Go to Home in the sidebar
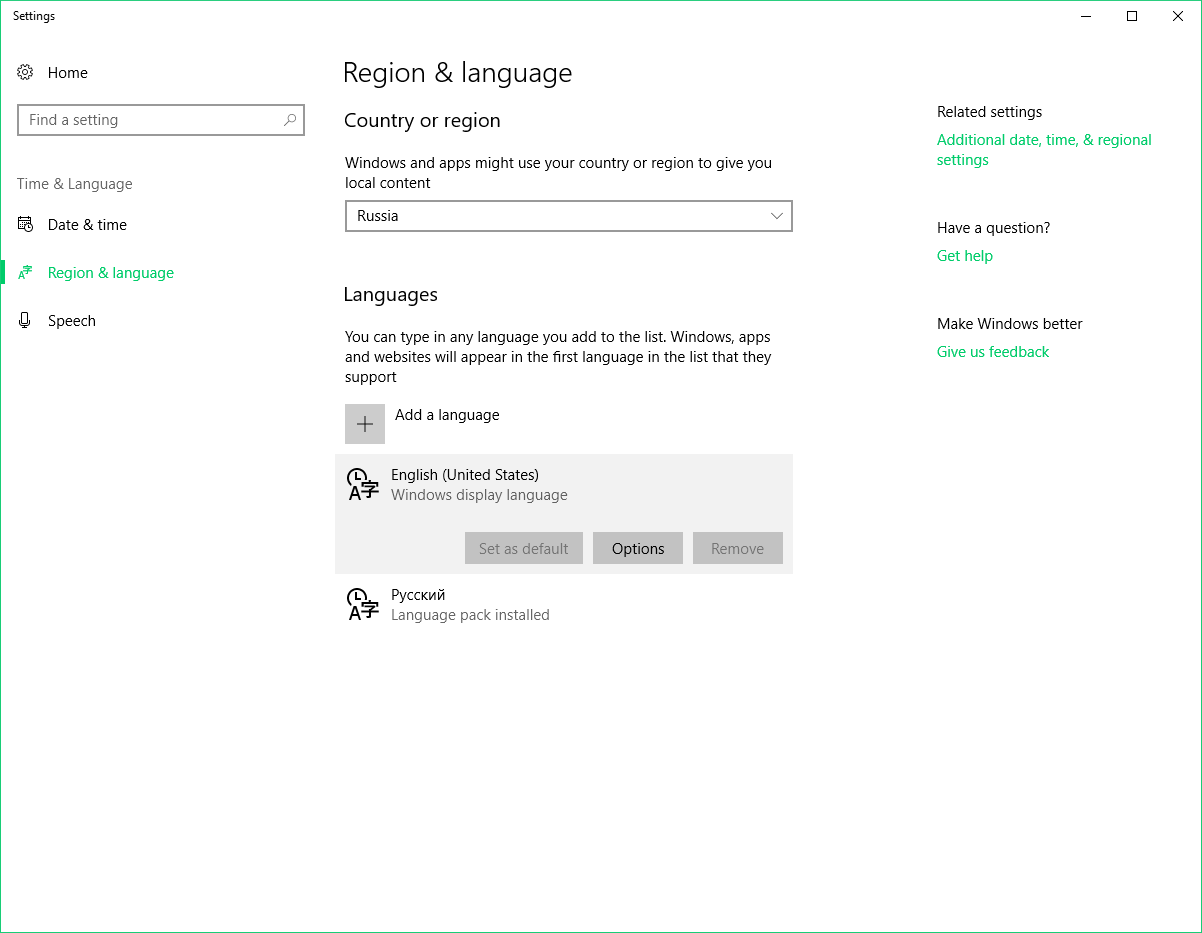Viewport: 1202px width, 933px height. tap(68, 72)
